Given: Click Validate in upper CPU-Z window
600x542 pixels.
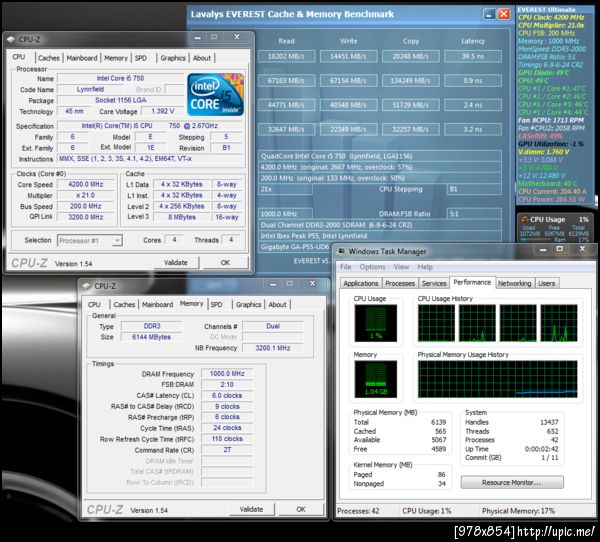Looking at the screenshot, I should (x=176, y=263).
